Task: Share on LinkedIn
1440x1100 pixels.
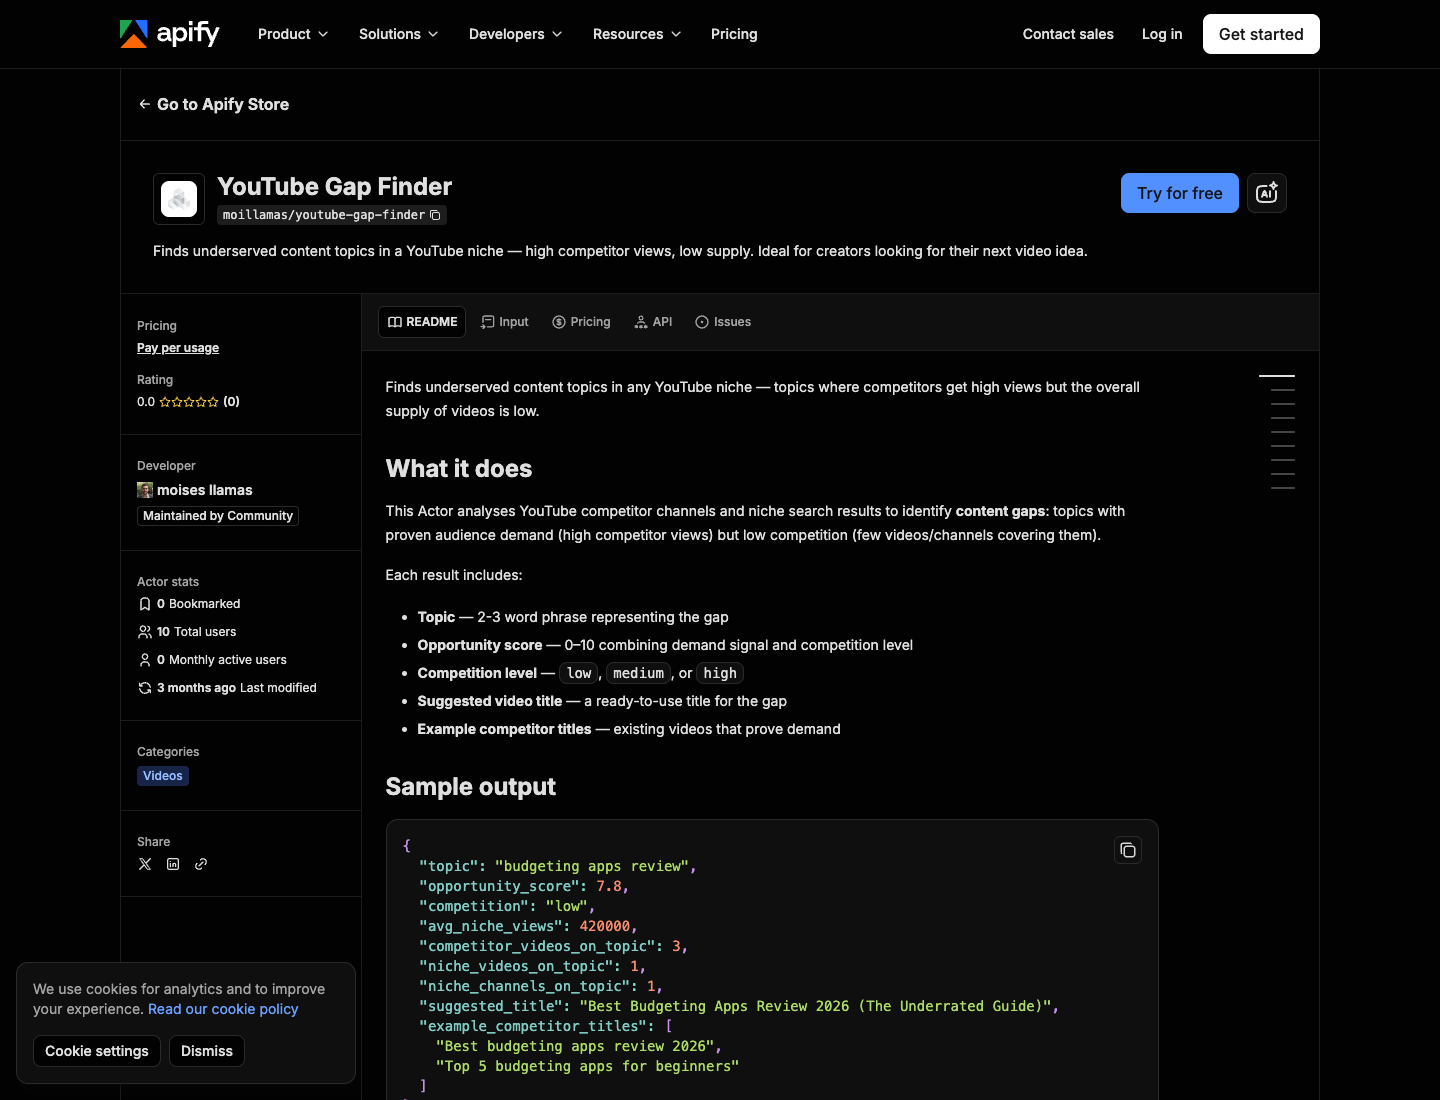Action: (173, 864)
